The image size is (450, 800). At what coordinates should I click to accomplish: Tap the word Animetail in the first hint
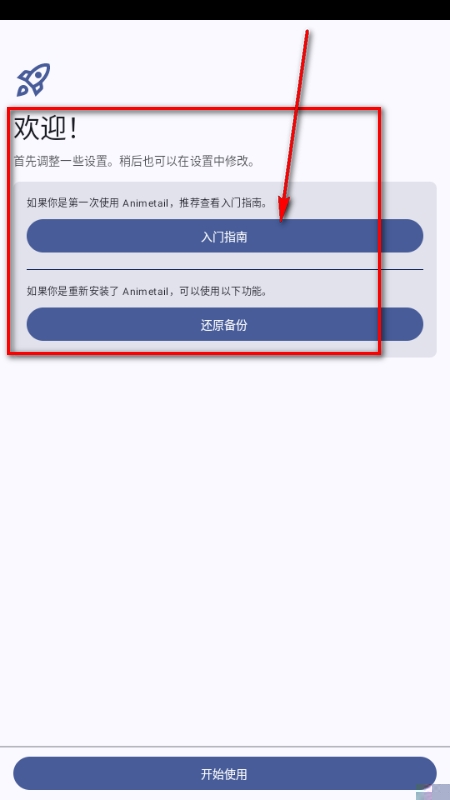[x=145, y=203]
